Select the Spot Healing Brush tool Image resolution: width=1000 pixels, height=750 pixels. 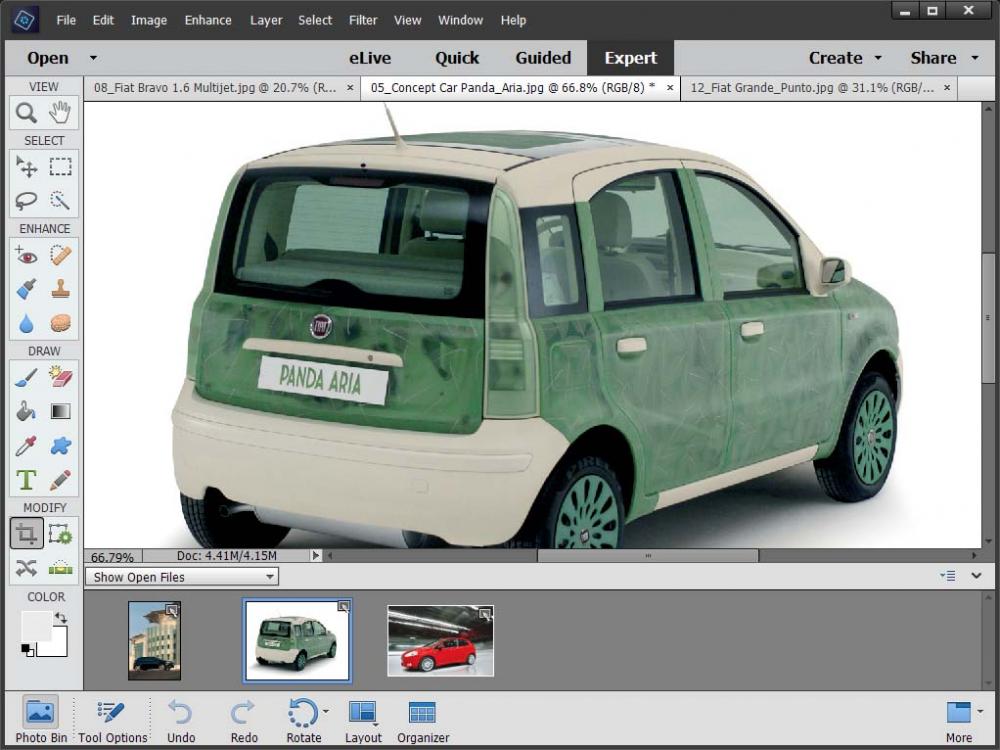(x=61, y=256)
